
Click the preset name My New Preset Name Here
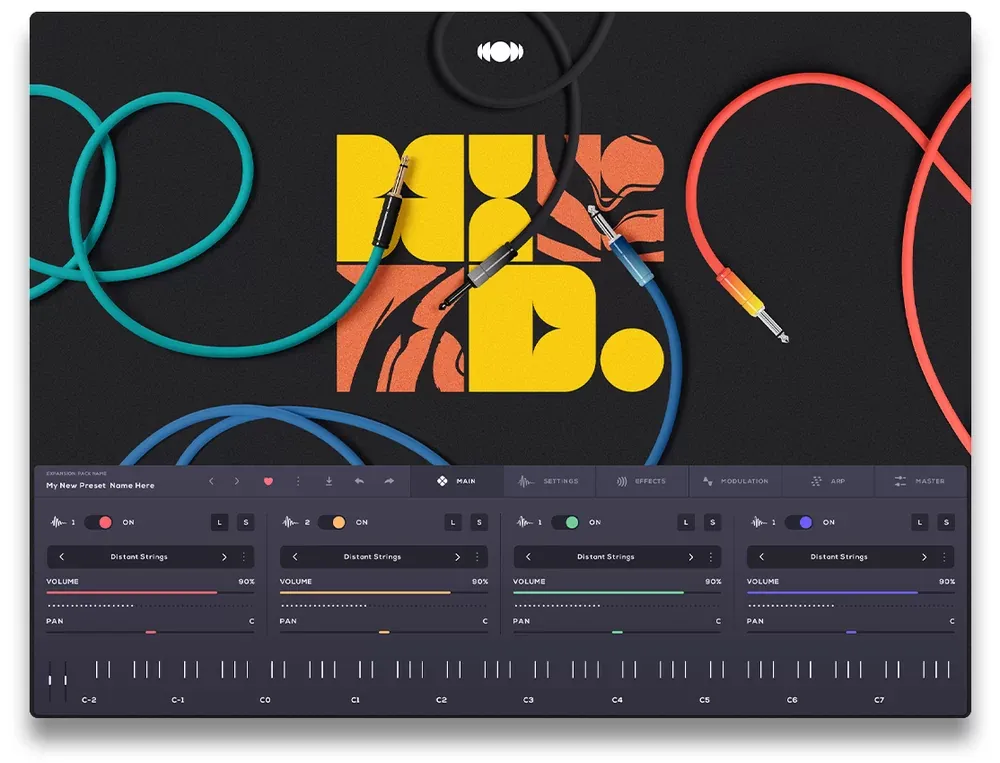click(x=100, y=485)
